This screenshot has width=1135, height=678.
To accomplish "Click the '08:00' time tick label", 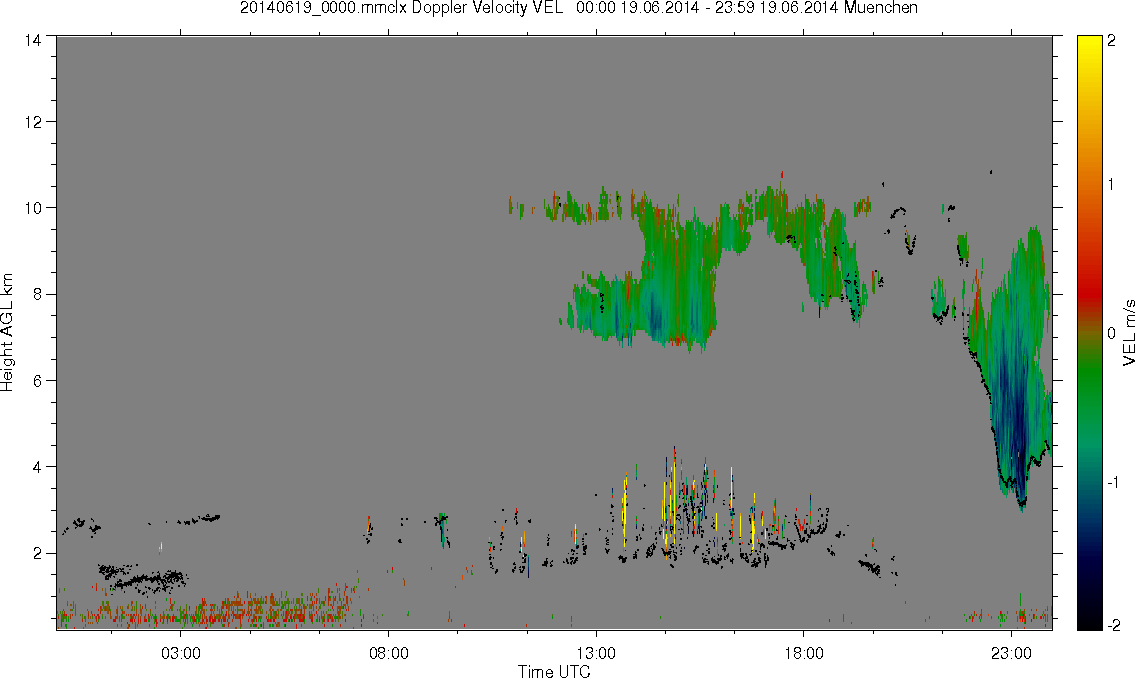I will point(389,653).
